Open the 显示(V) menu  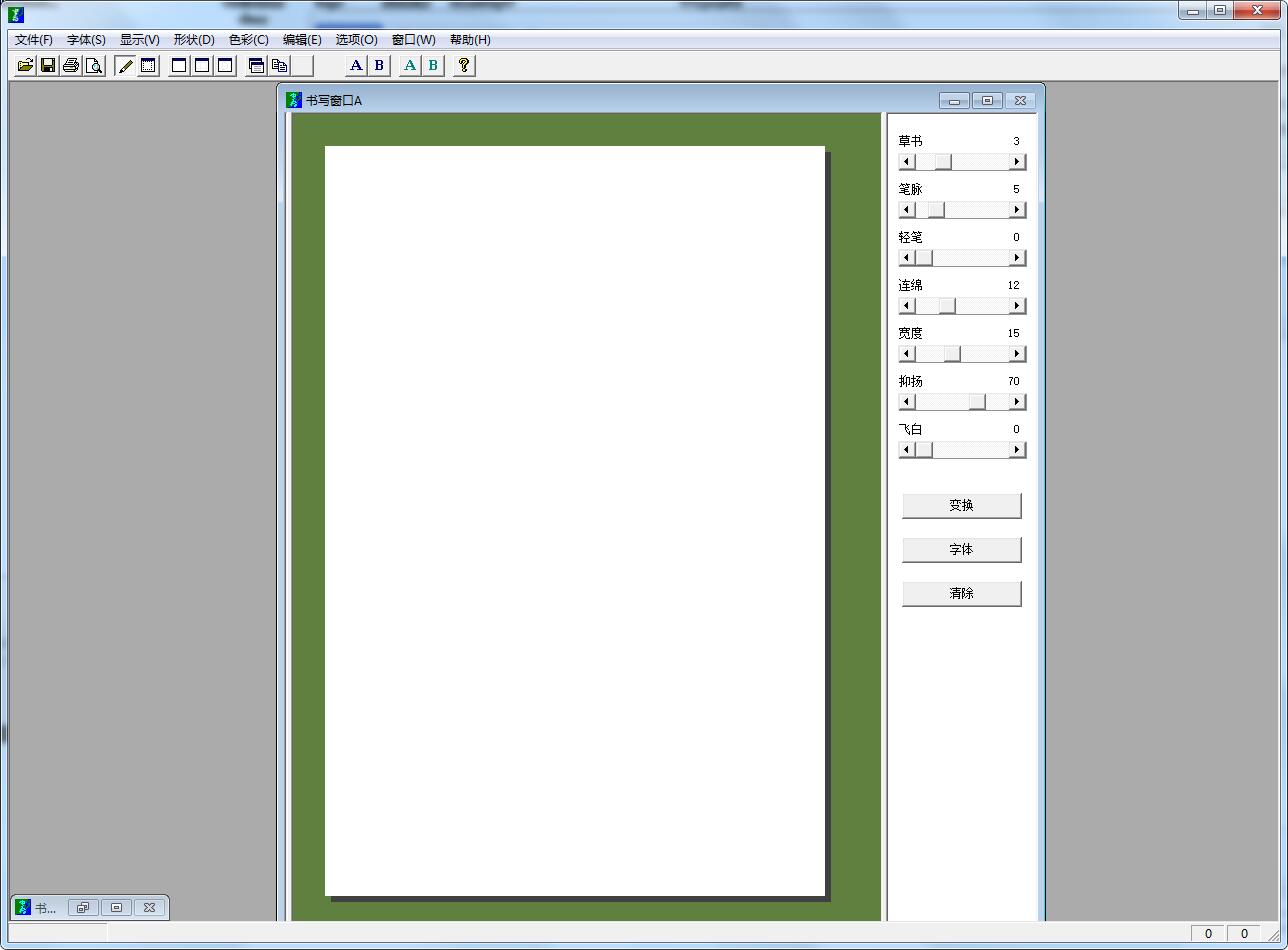coord(139,40)
